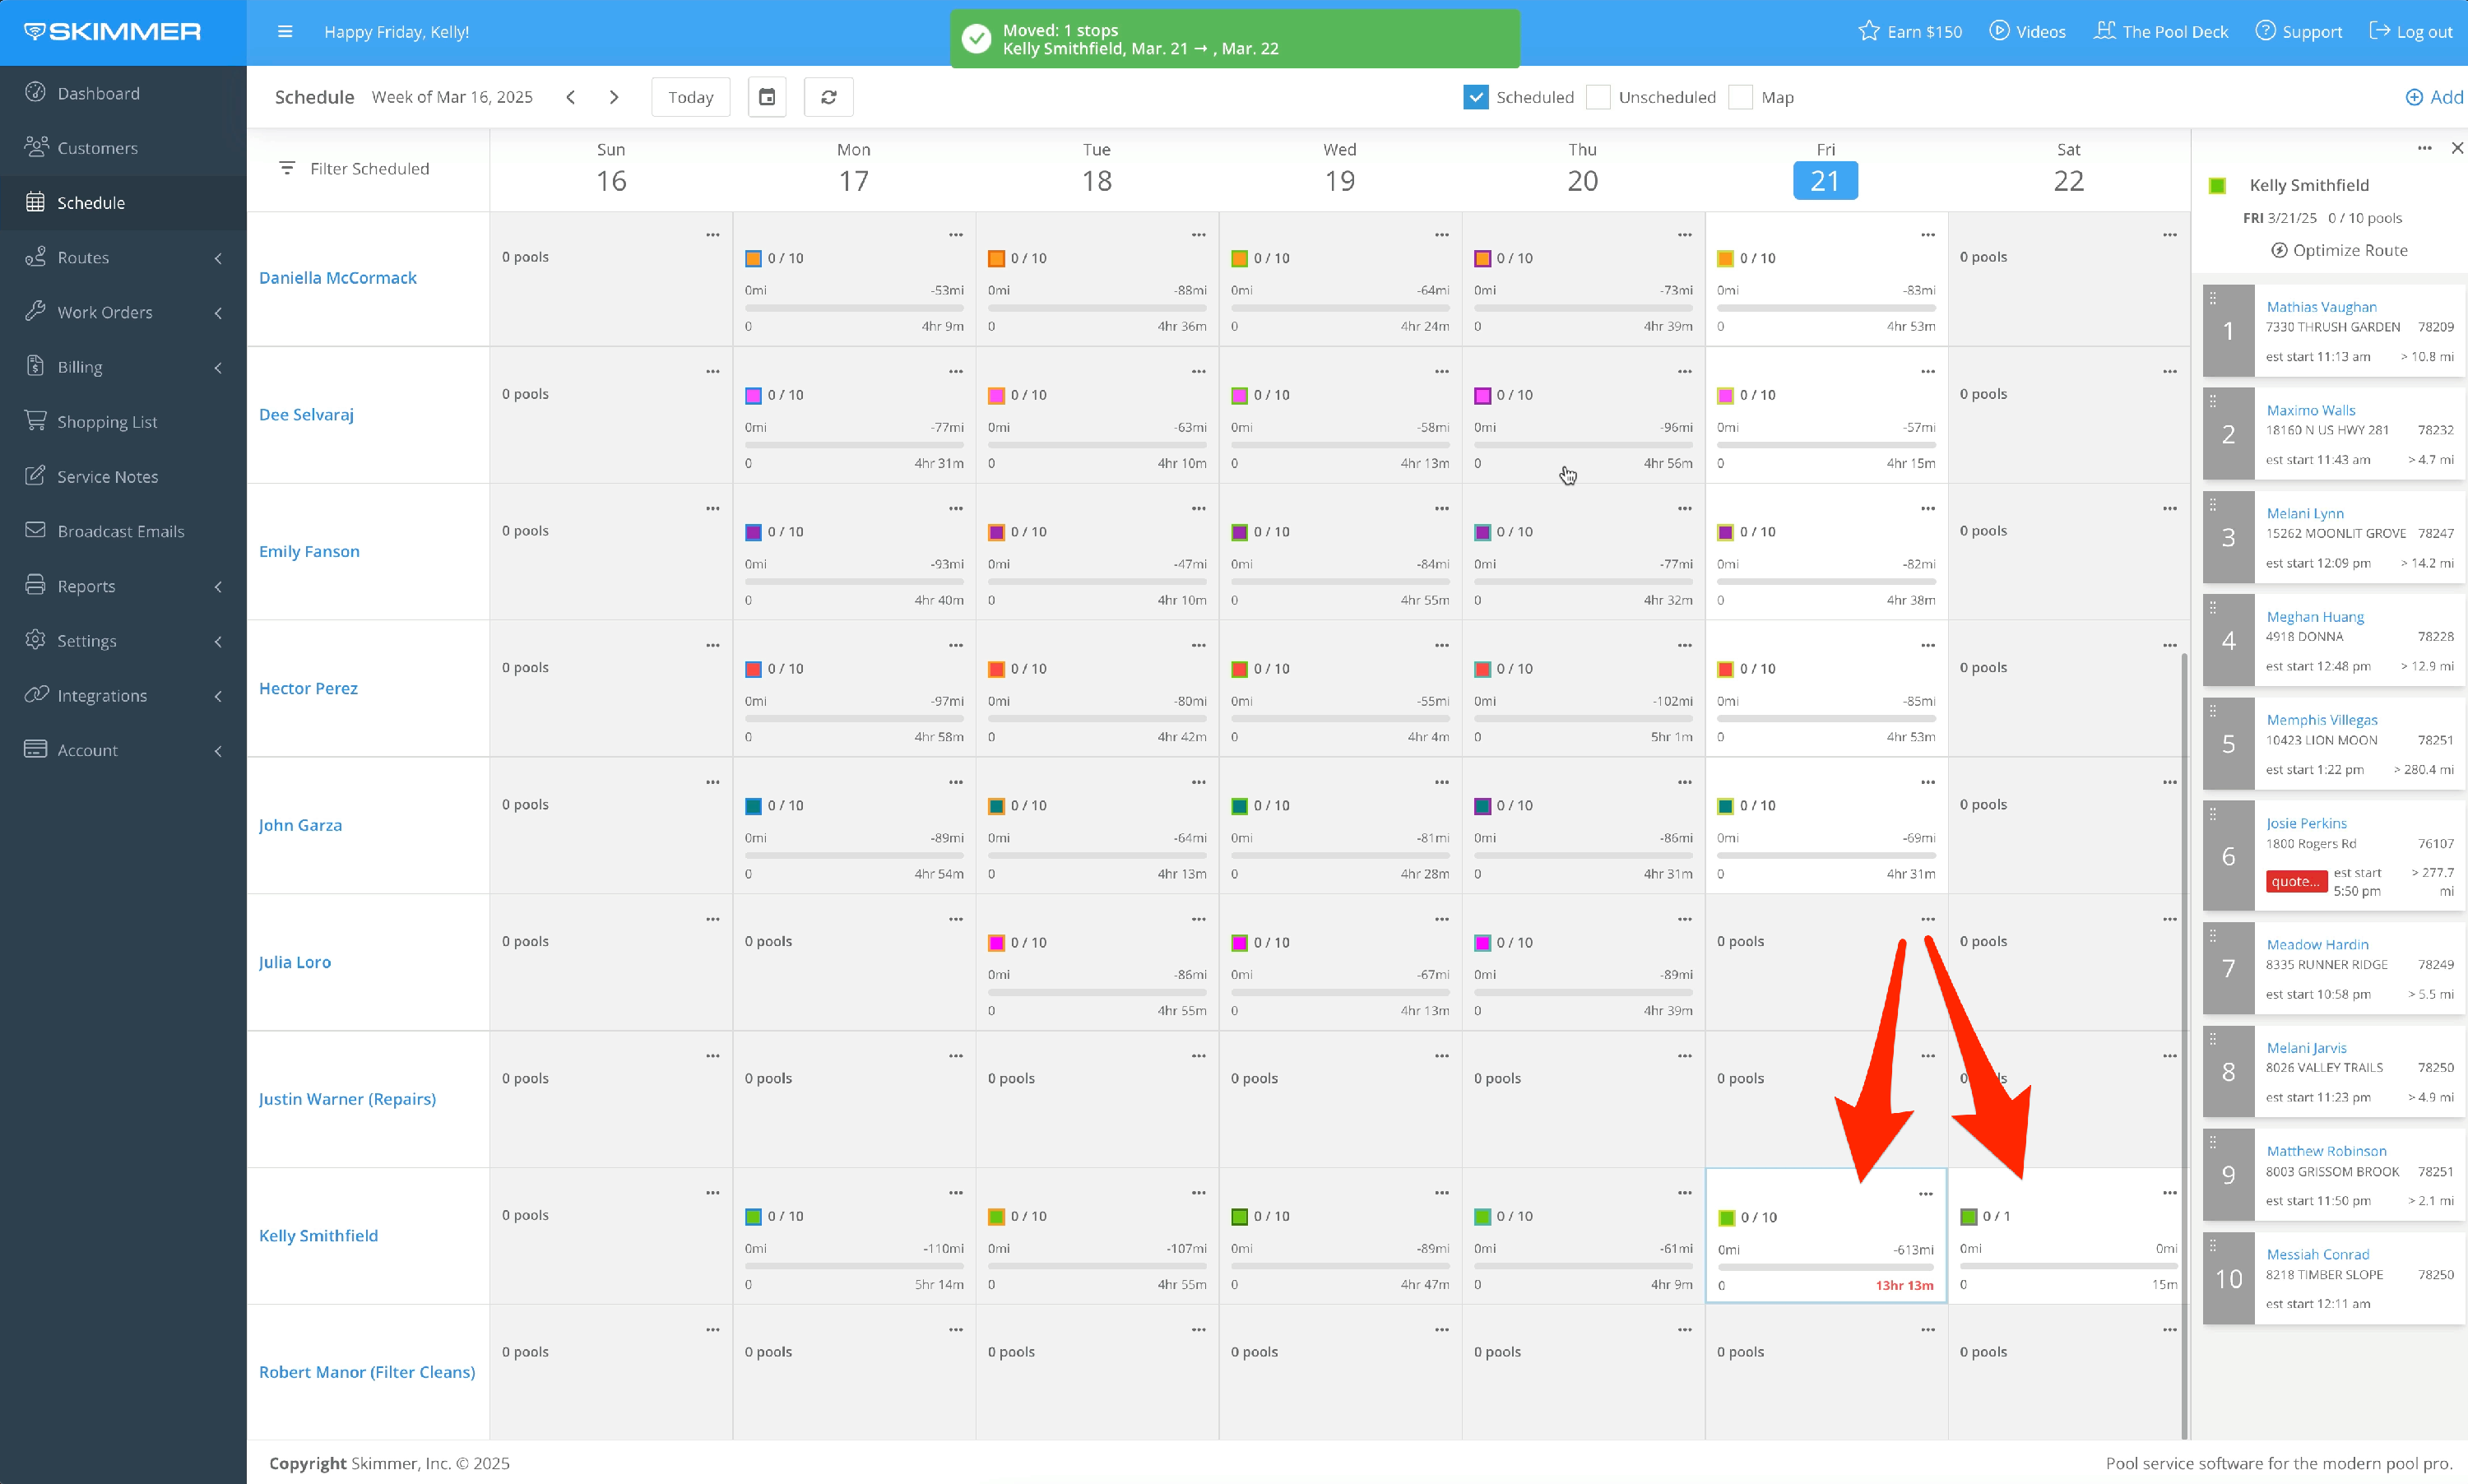Click the Today button
The image size is (2468, 1484).
click(690, 97)
